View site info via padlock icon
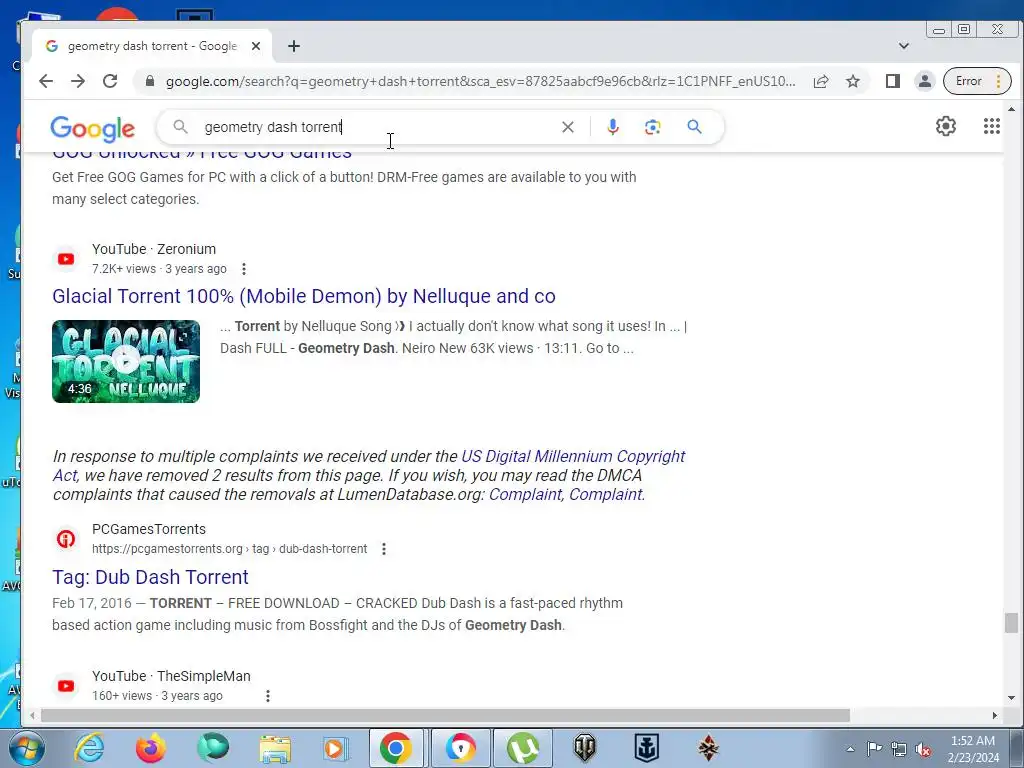The image size is (1024, 768). coord(150,81)
